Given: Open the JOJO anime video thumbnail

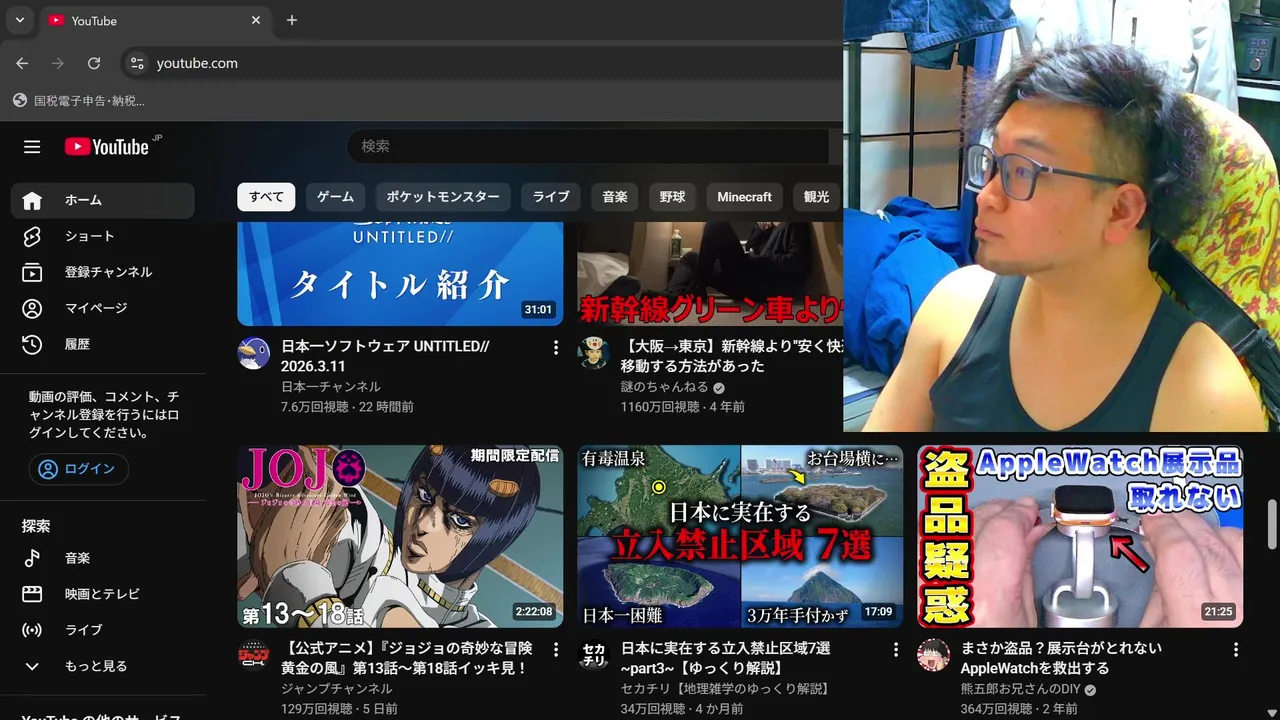Looking at the screenshot, I should 400,536.
